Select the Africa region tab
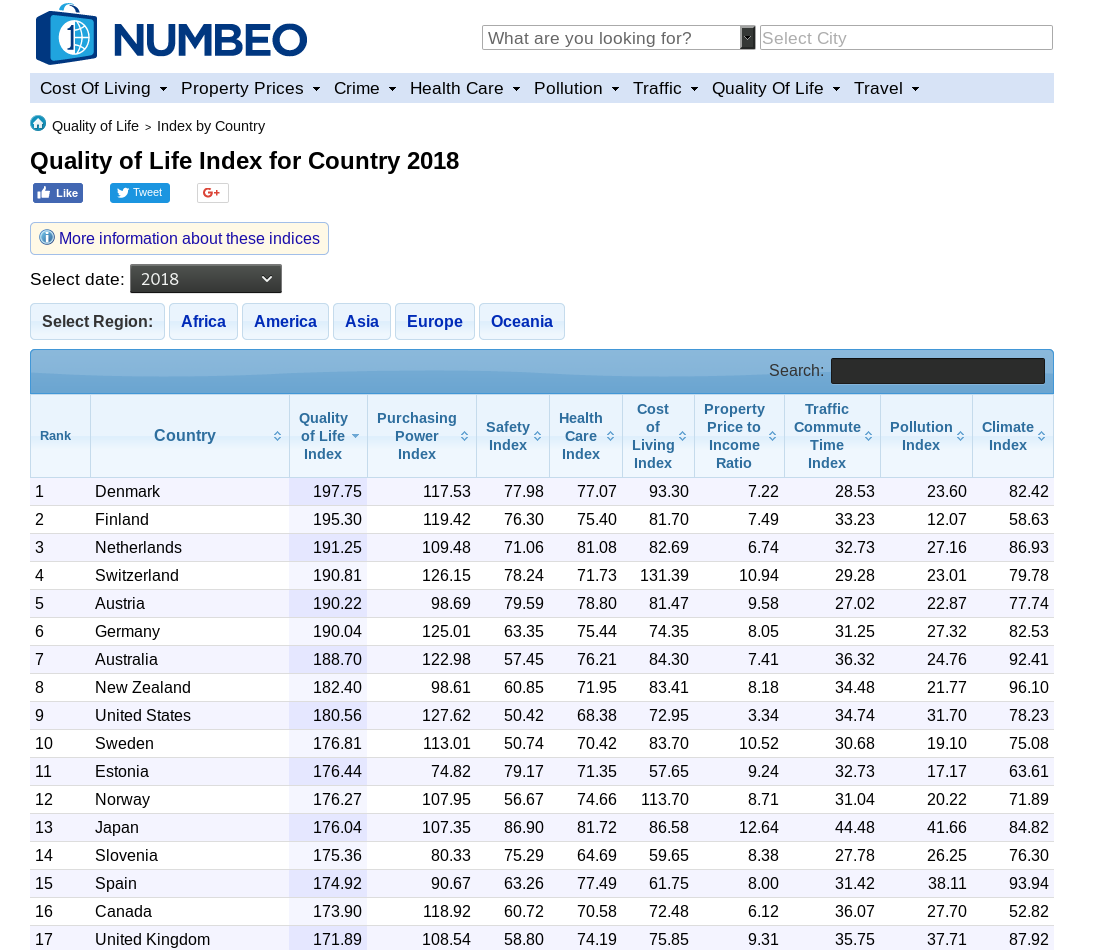This screenshot has width=1099, height=950. pos(203,321)
